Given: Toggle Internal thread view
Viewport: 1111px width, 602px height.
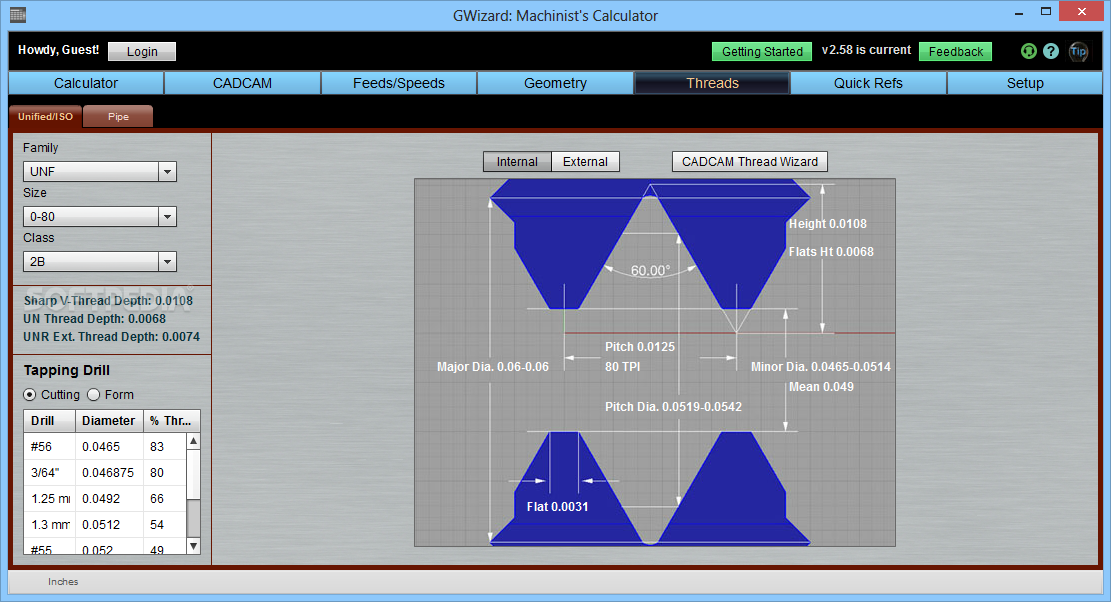Looking at the screenshot, I should (x=517, y=161).
